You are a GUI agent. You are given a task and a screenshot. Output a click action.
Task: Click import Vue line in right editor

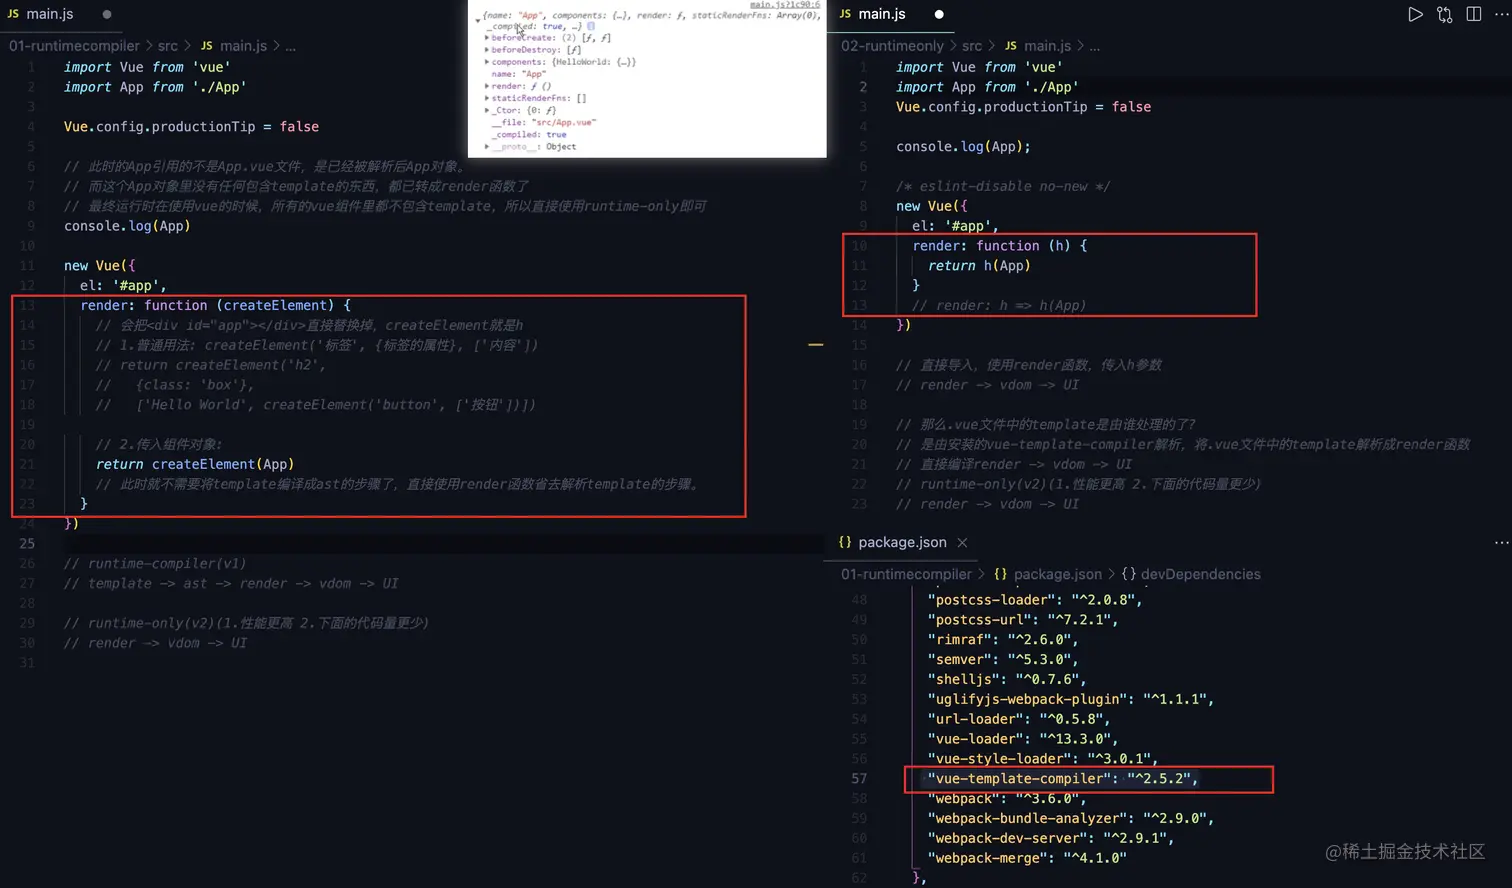click(x=979, y=67)
